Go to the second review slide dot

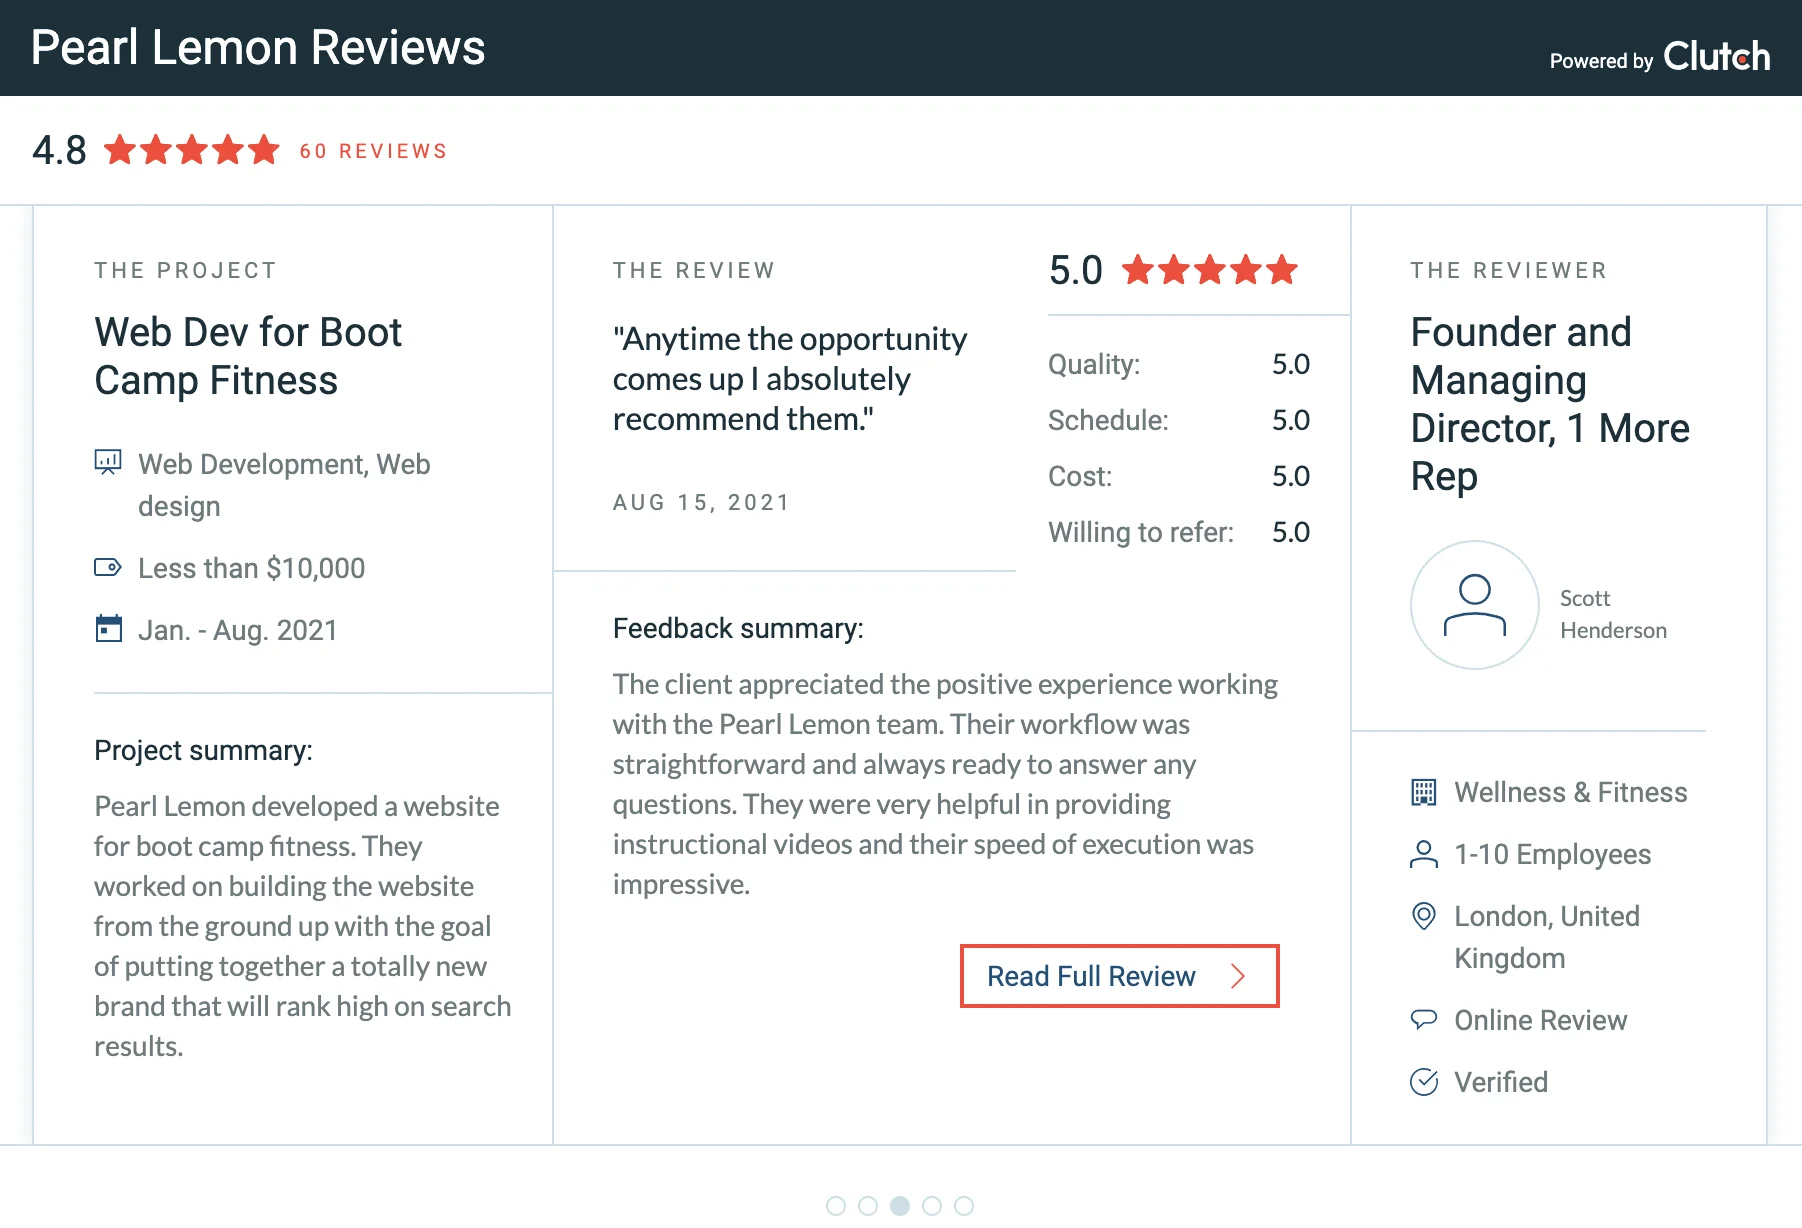868,1206
